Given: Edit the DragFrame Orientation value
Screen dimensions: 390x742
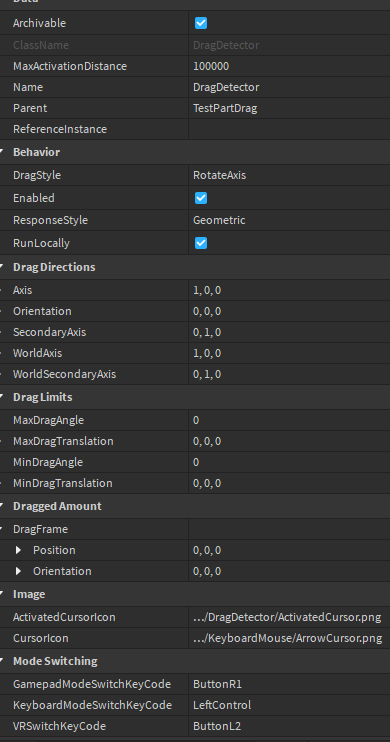Looking at the screenshot, I should 289,571.
